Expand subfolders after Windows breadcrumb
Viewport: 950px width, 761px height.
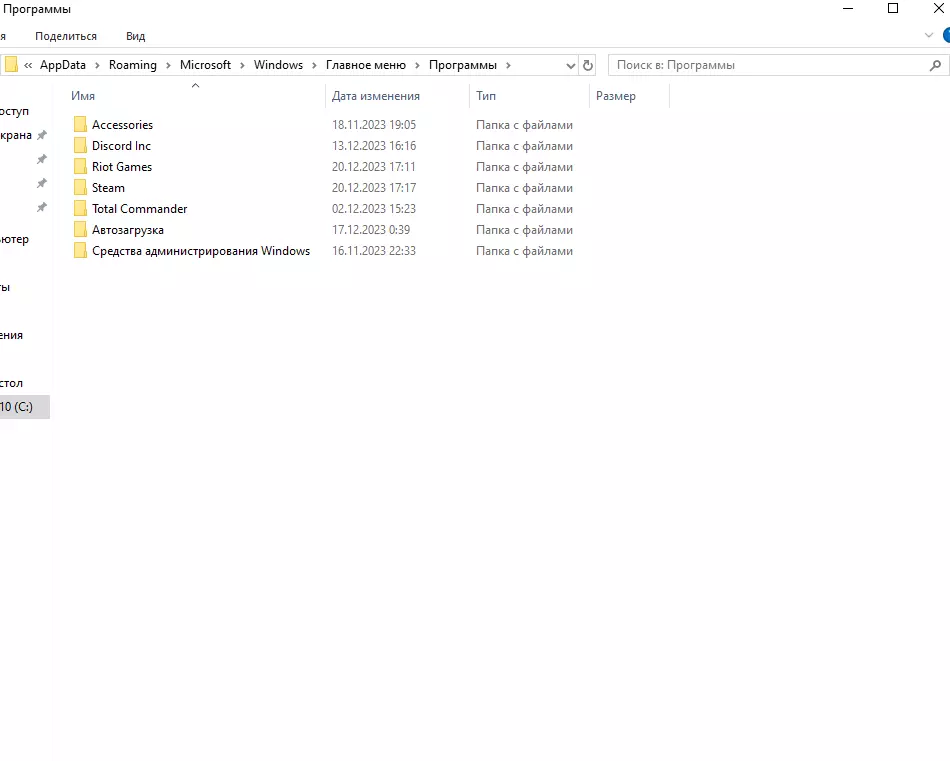point(314,65)
